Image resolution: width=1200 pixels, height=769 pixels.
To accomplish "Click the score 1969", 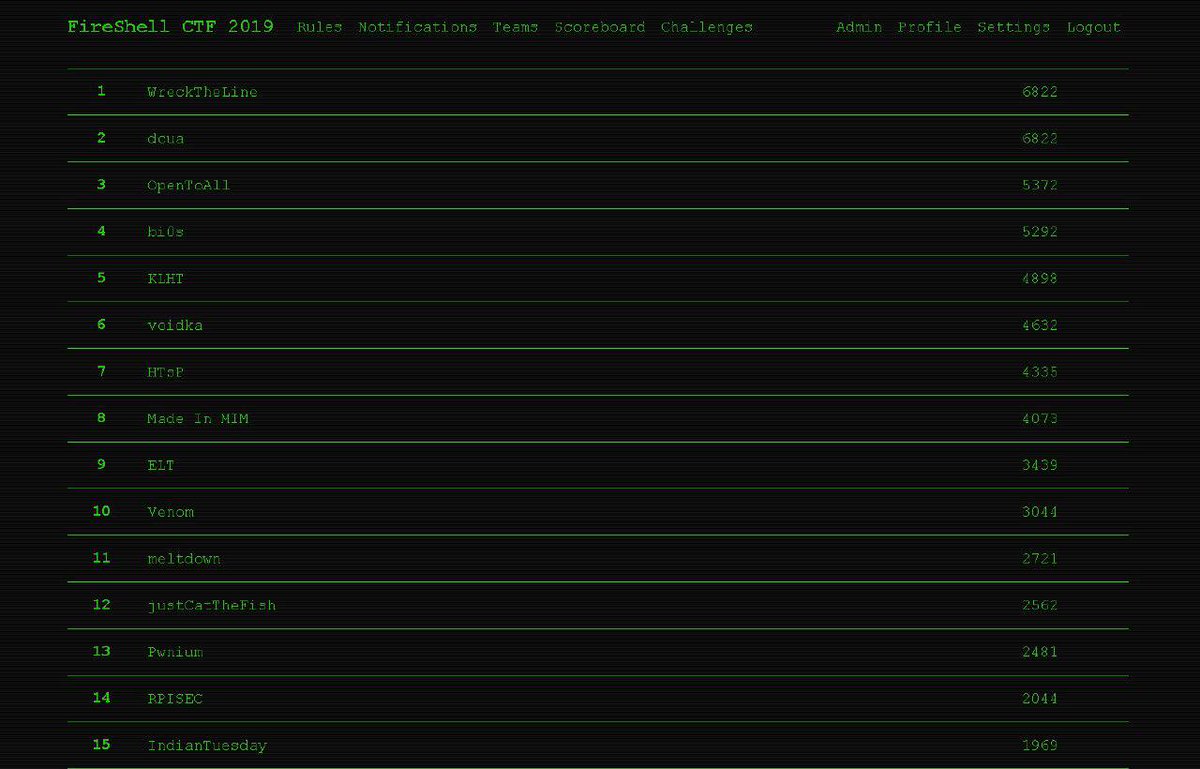I will 1040,745.
